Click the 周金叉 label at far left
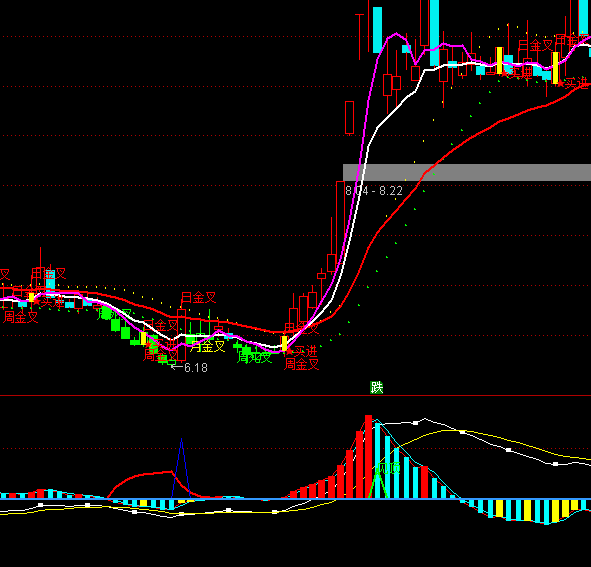Image resolution: width=591 pixels, height=567 pixels. 21,317
